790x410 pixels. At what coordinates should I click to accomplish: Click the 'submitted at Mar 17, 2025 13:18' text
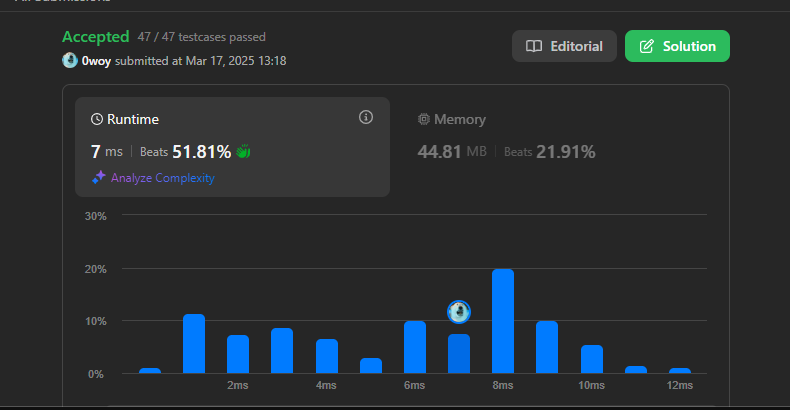(x=201, y=61)
